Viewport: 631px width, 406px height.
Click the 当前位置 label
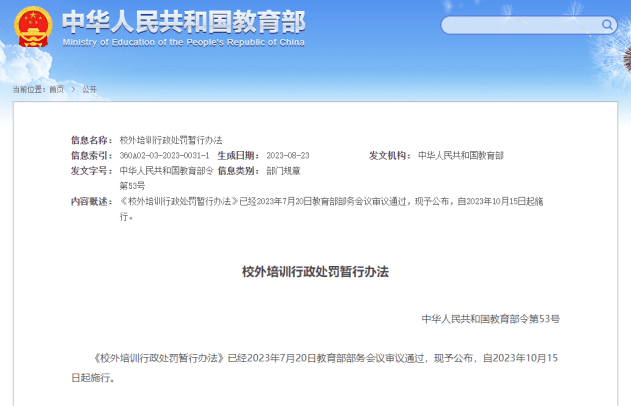coord(29,89)
